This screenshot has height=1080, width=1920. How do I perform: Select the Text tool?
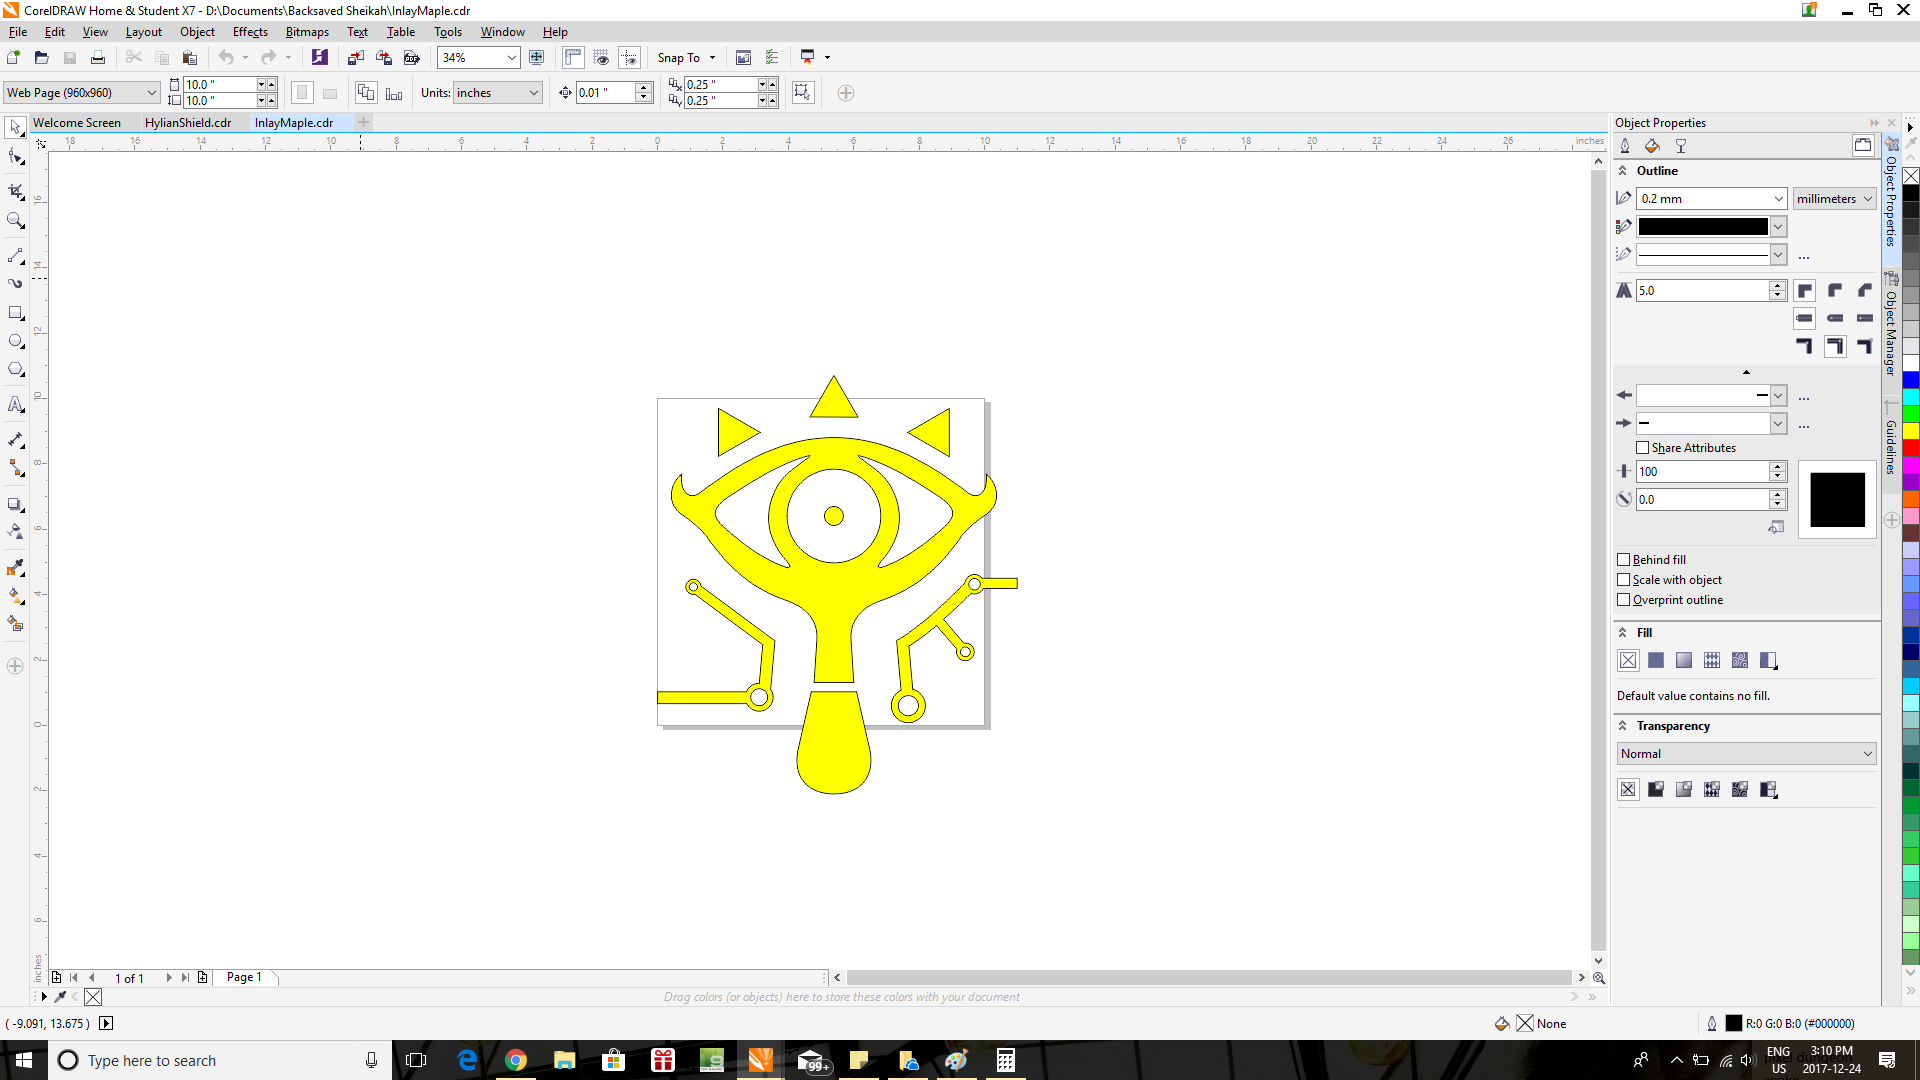[x=16, y=404]
